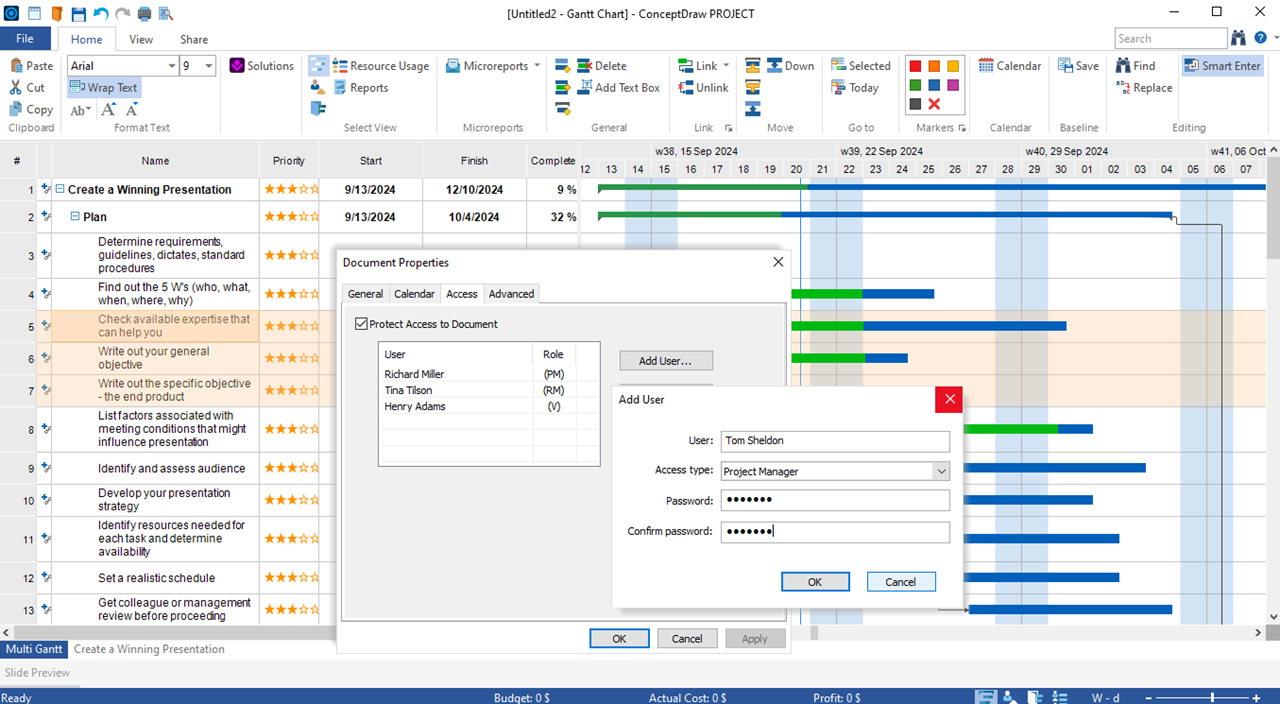
Task: Collapse the Plan task group
Action: click(75, 217)
